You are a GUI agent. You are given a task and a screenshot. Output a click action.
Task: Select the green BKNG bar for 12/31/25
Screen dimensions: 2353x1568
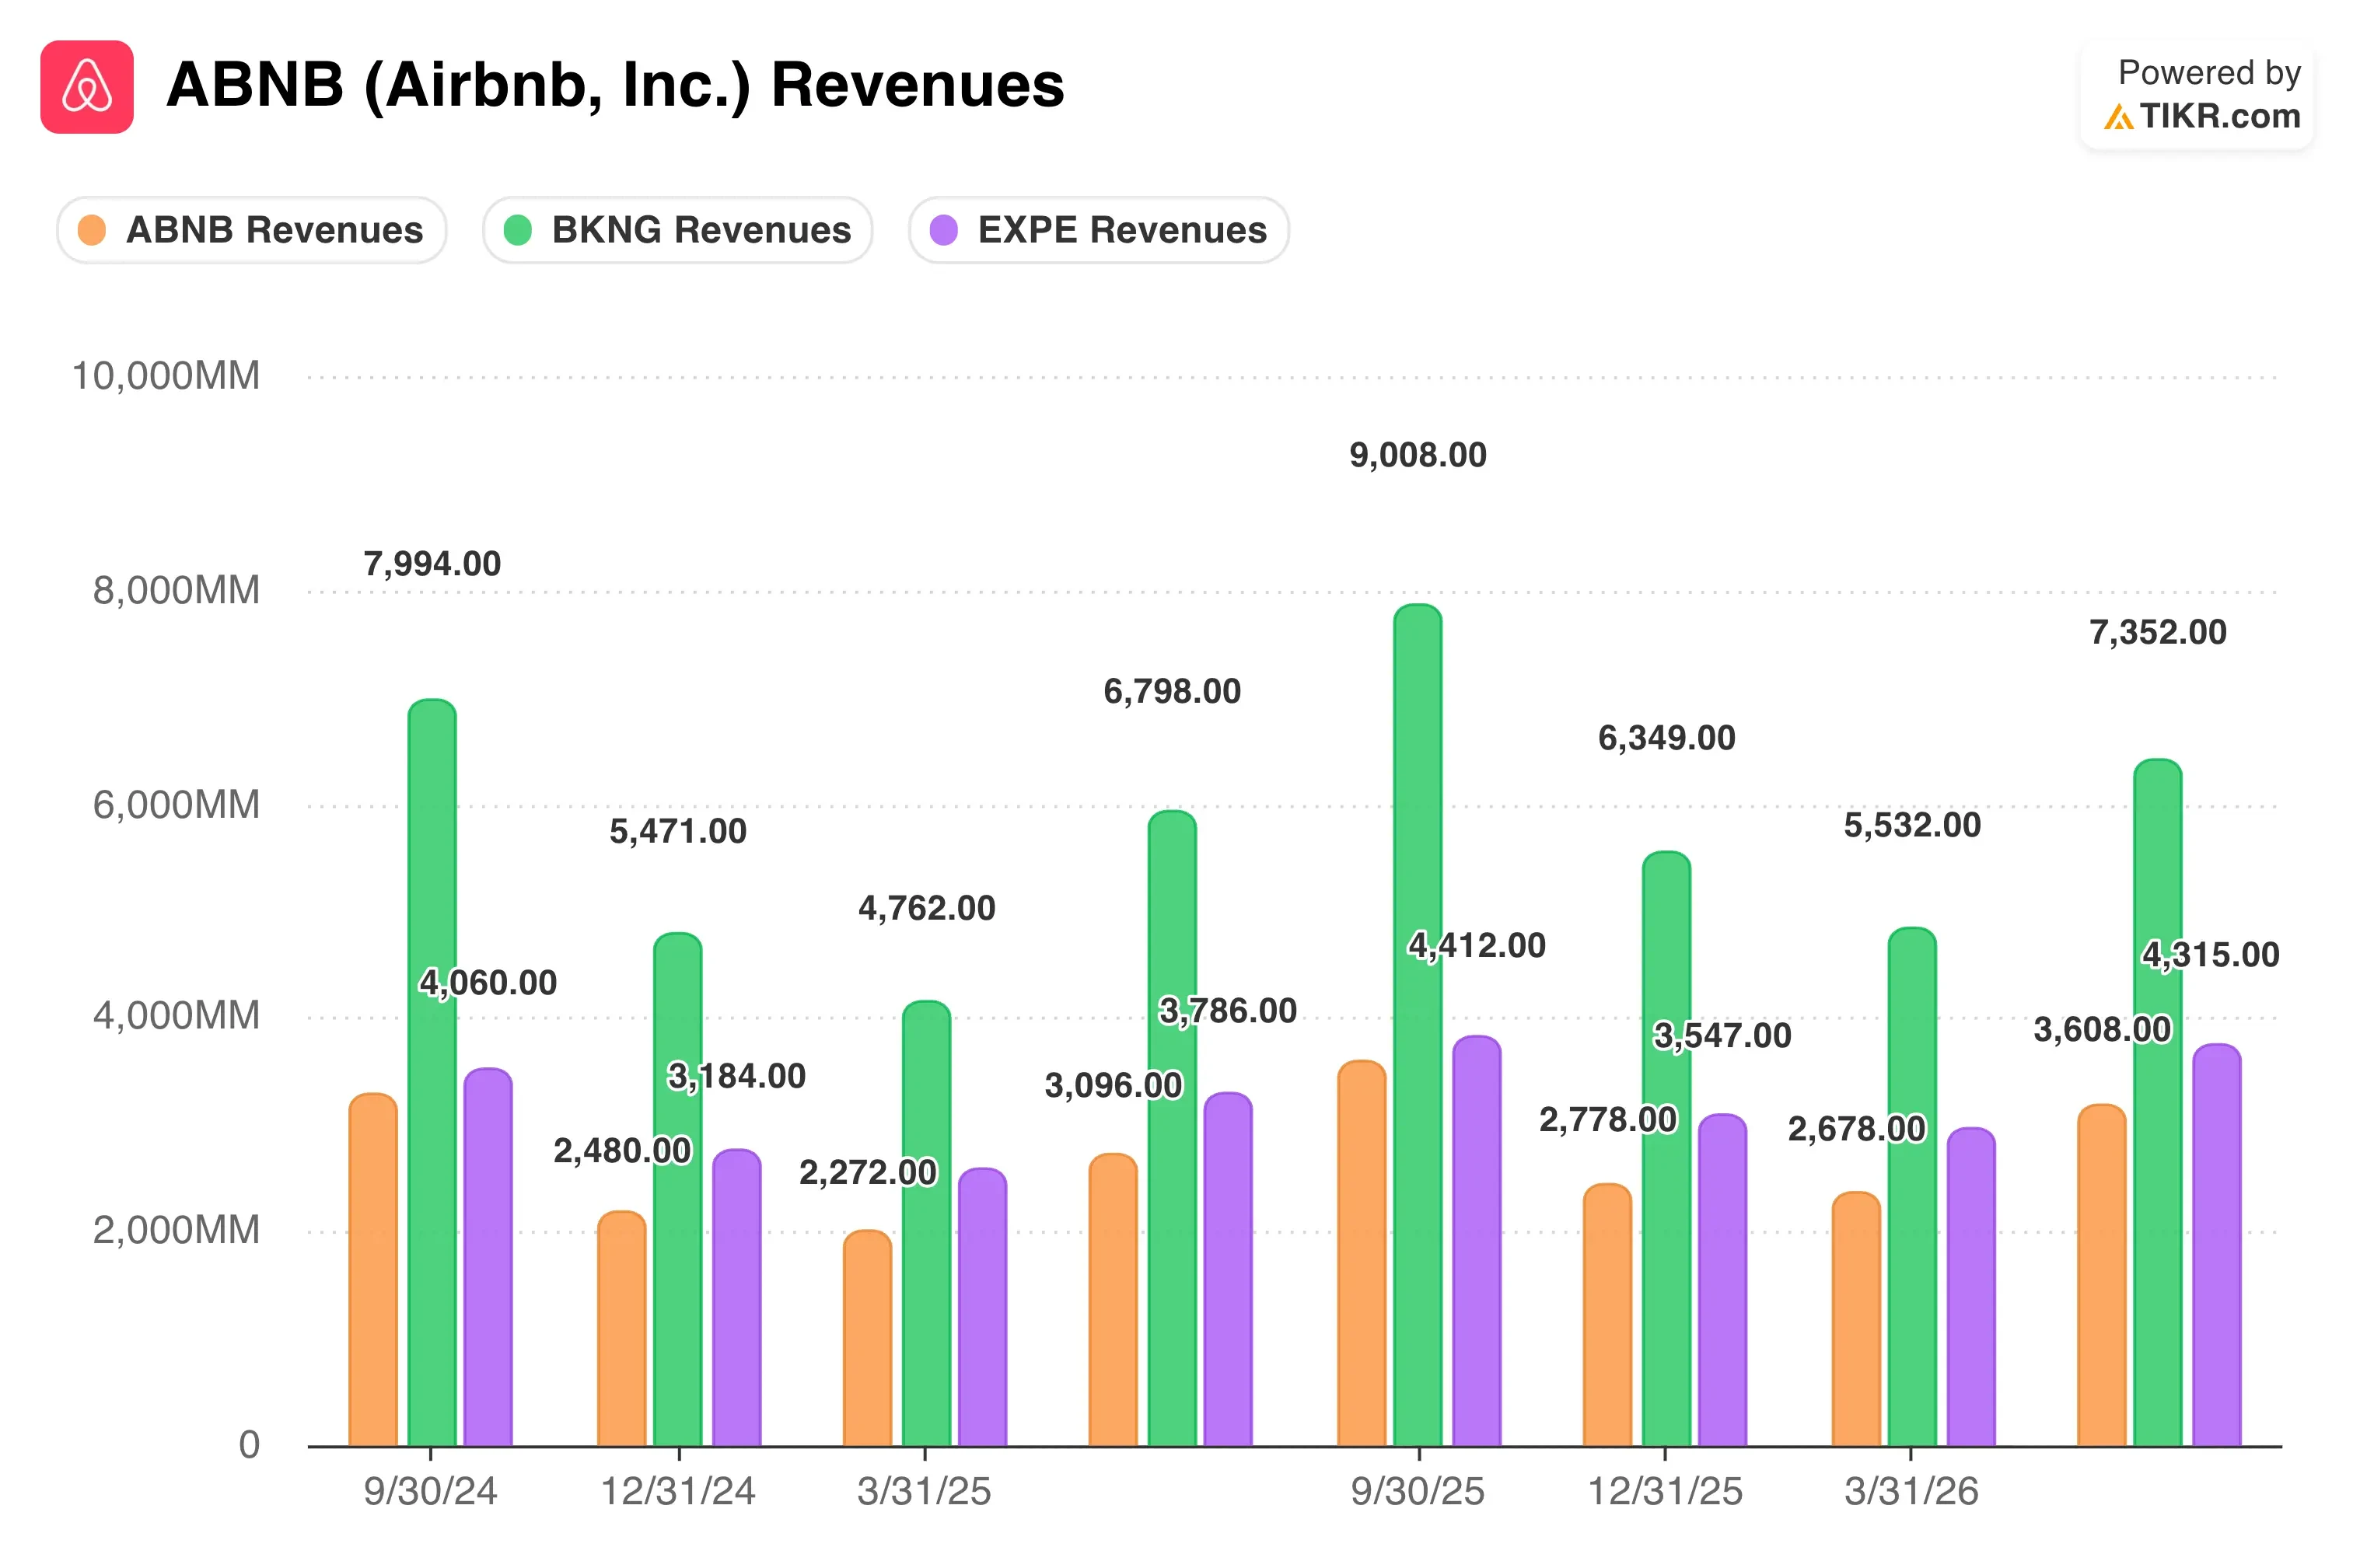point(1667,1149)
